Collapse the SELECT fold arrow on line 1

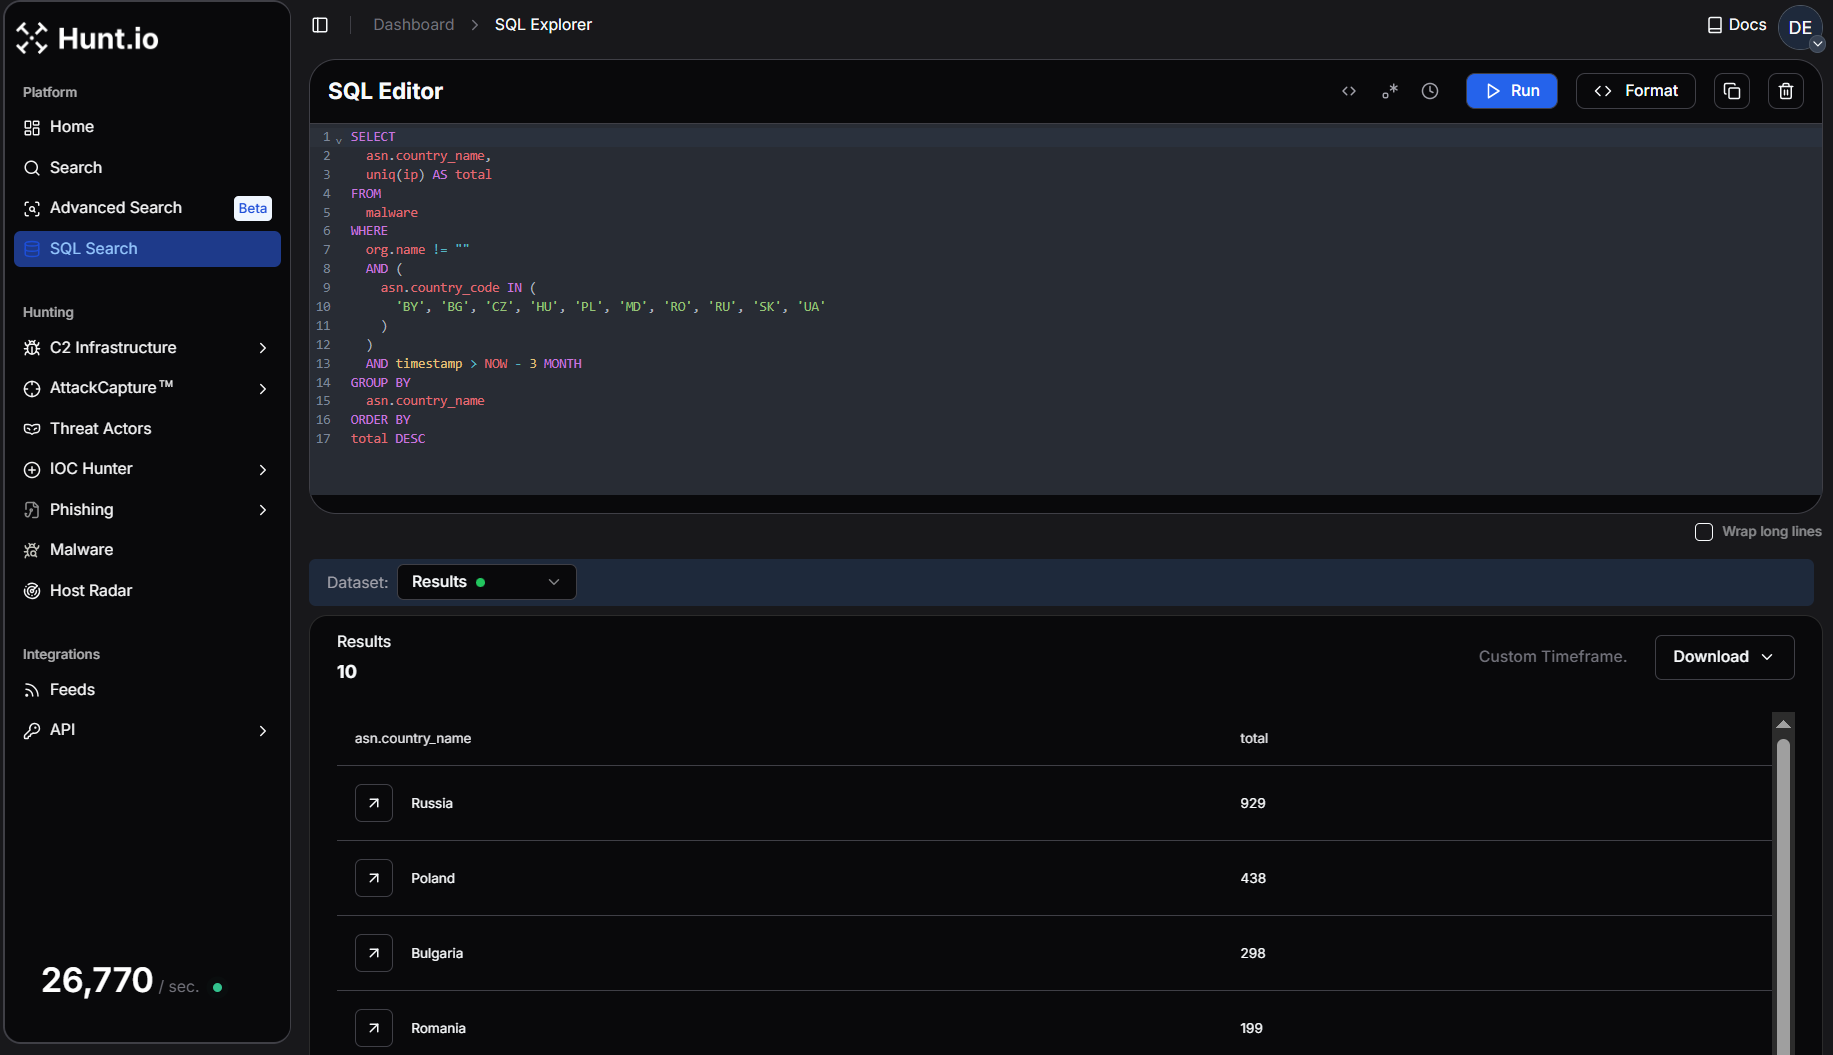click(x=339, y=139)
